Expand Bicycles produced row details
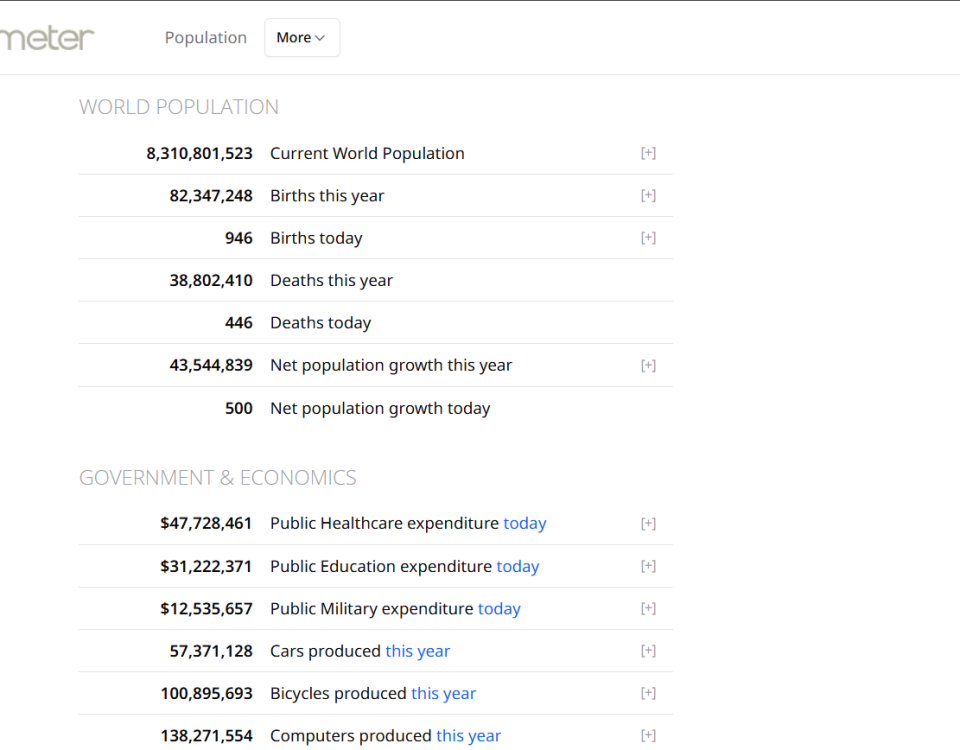This screenshot has height=750, width=960. 648,692
